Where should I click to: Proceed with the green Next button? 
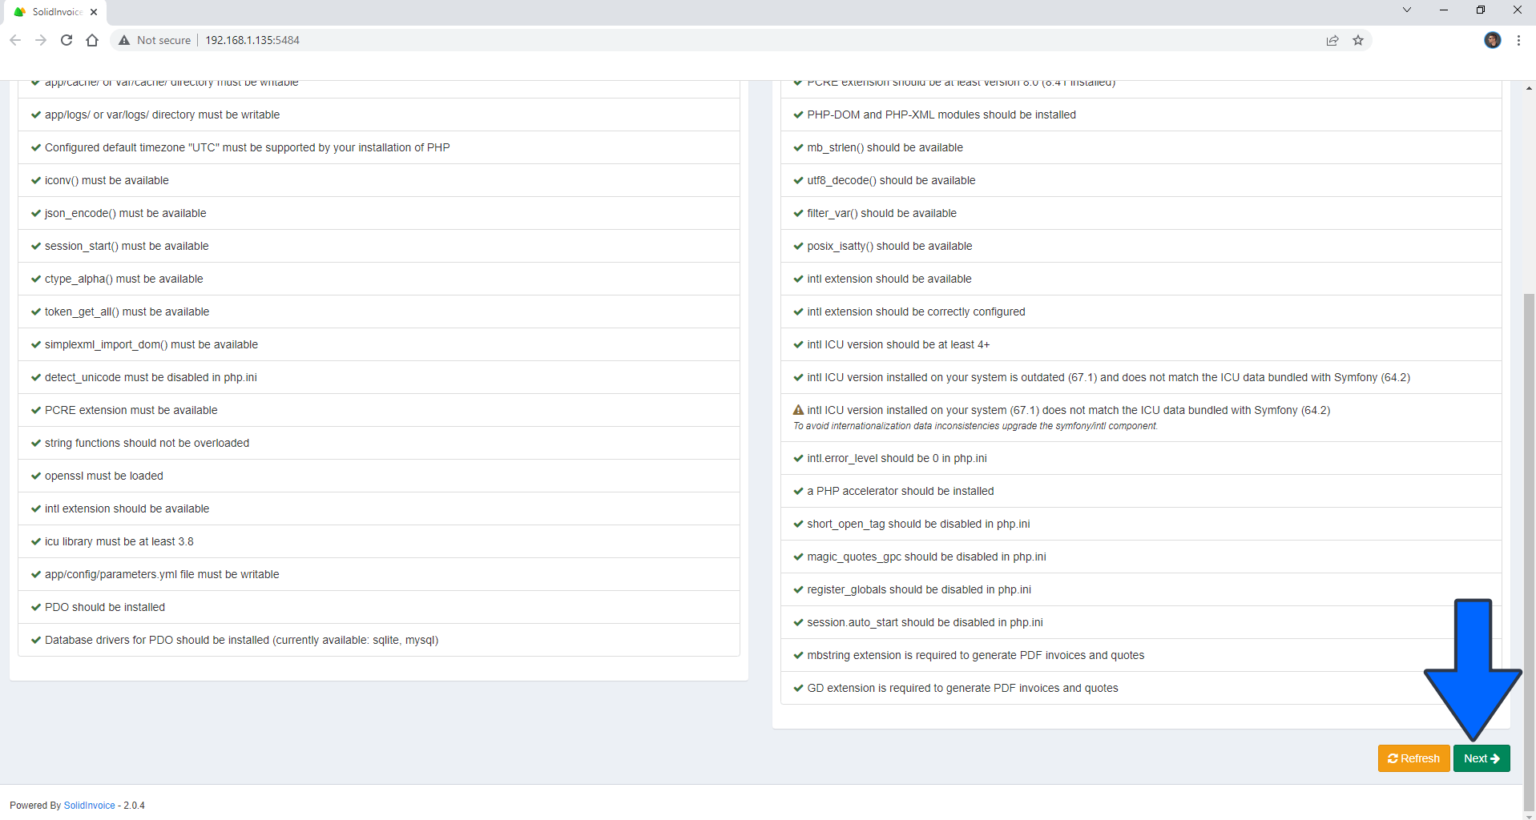click(x=1481, y=758)
